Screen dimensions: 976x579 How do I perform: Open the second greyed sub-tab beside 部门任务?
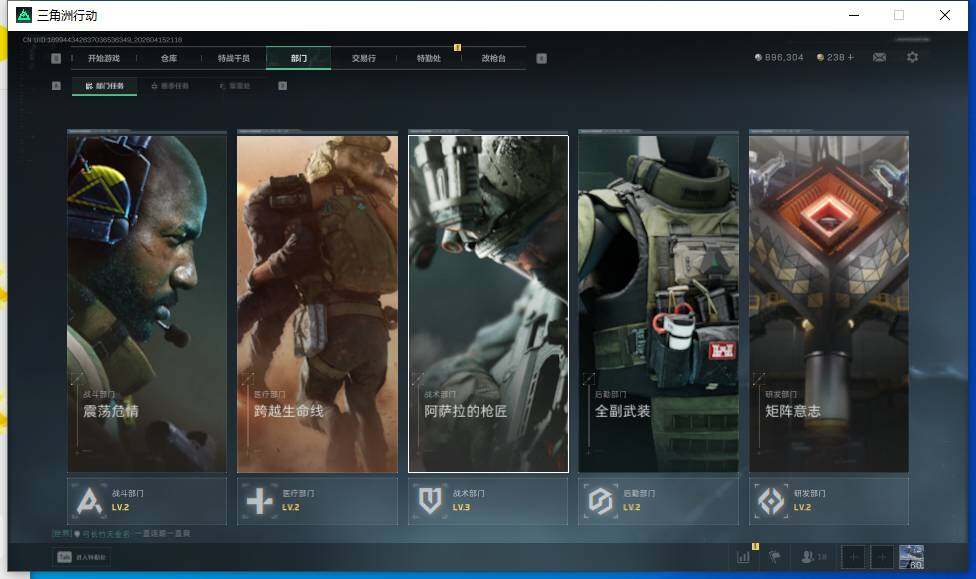(x=170, y=86)
